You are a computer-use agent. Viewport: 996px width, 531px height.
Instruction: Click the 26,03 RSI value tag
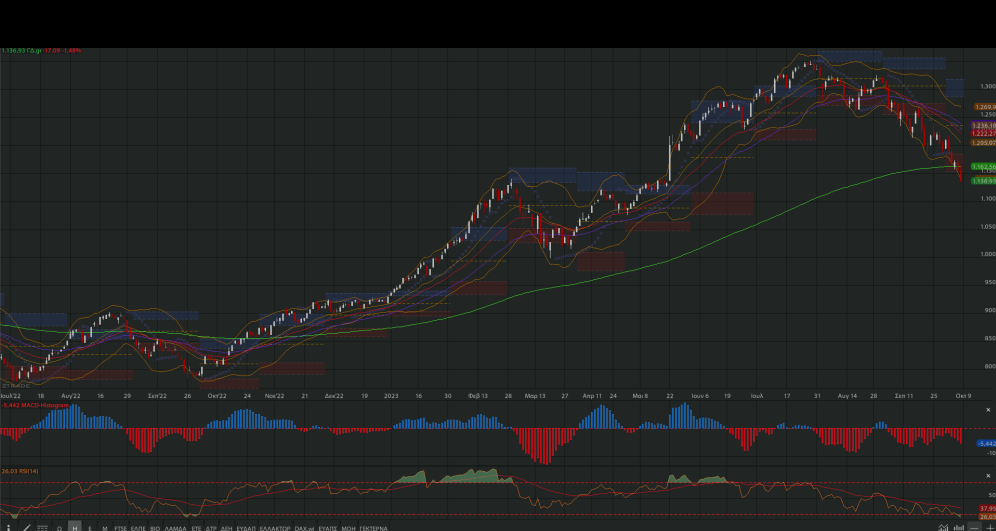pyautogui.click(x=986, y=516)
